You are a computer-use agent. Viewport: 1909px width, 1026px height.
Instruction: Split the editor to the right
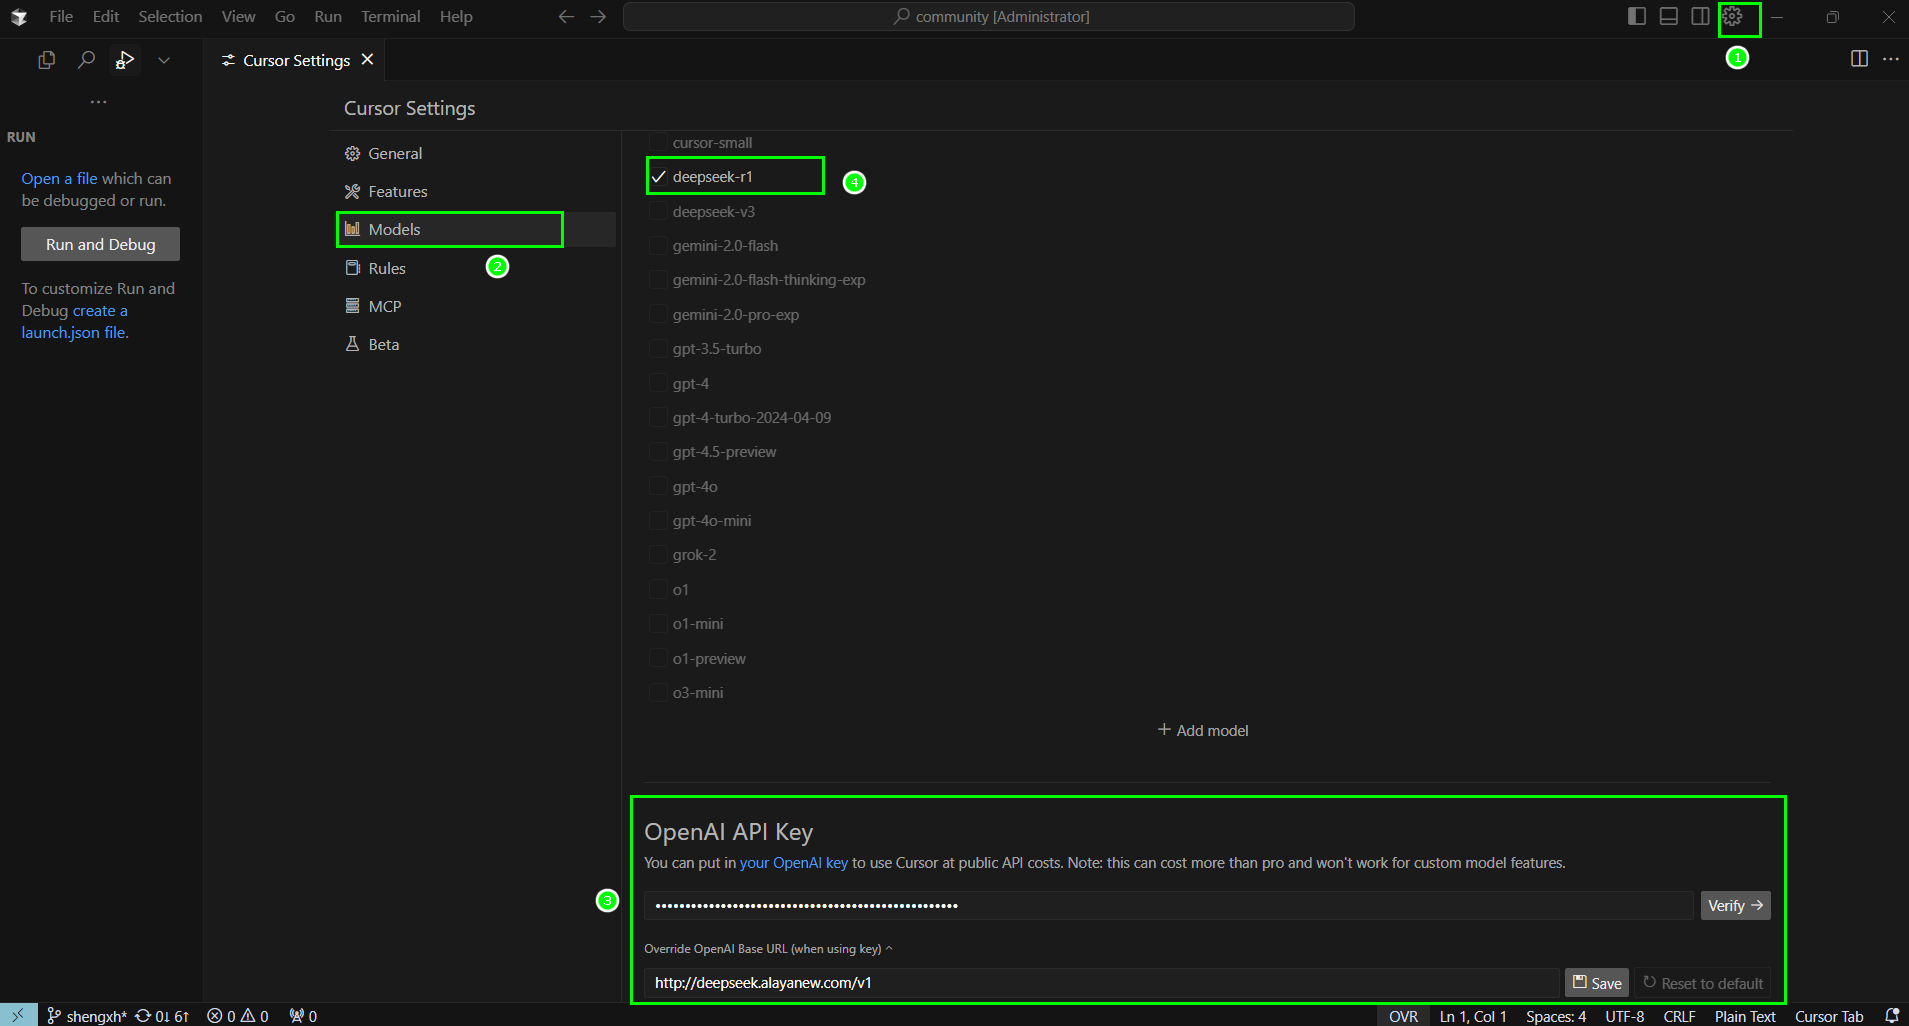(x=1859, y=59)
